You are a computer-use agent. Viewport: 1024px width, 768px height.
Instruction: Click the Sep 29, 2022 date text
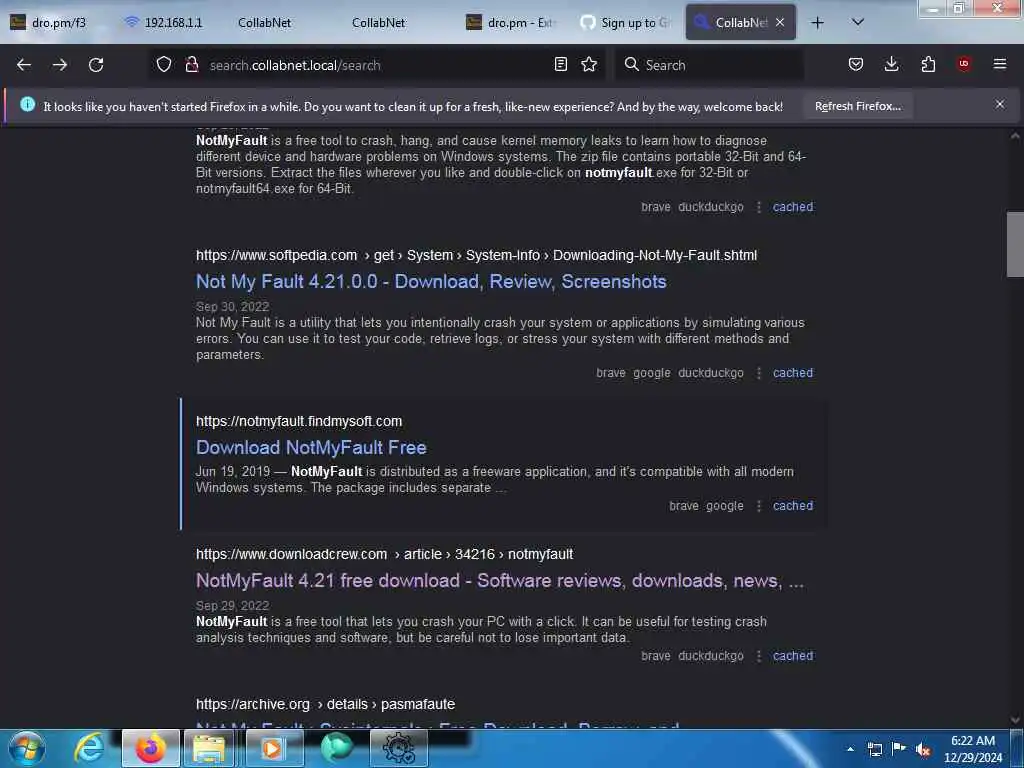click(232, 605)
